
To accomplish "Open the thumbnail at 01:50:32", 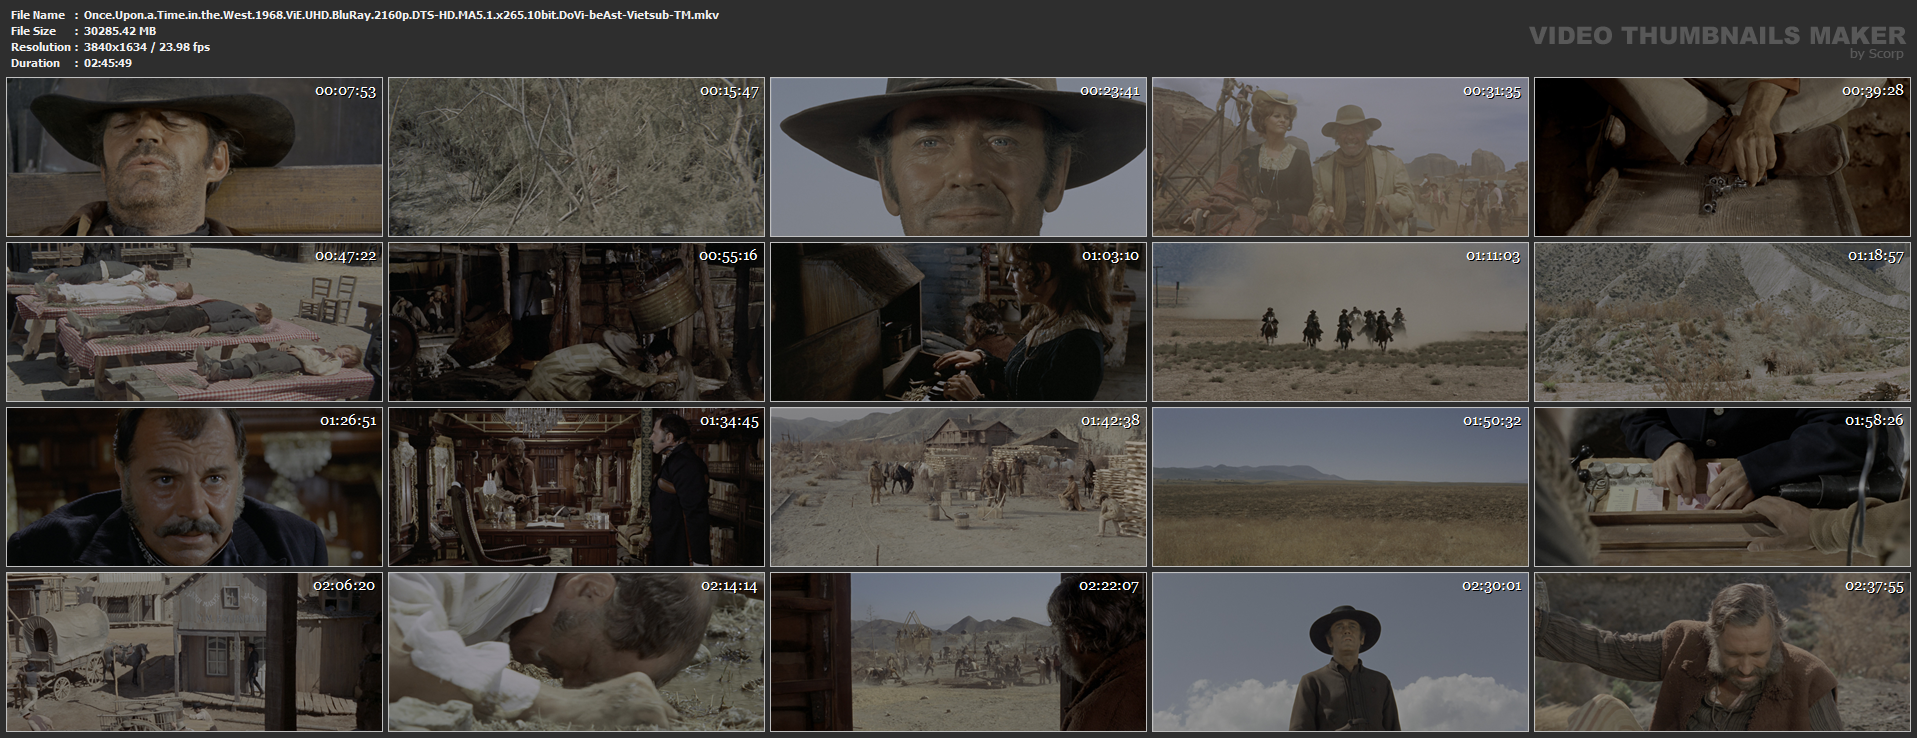I will [1340, 487].
